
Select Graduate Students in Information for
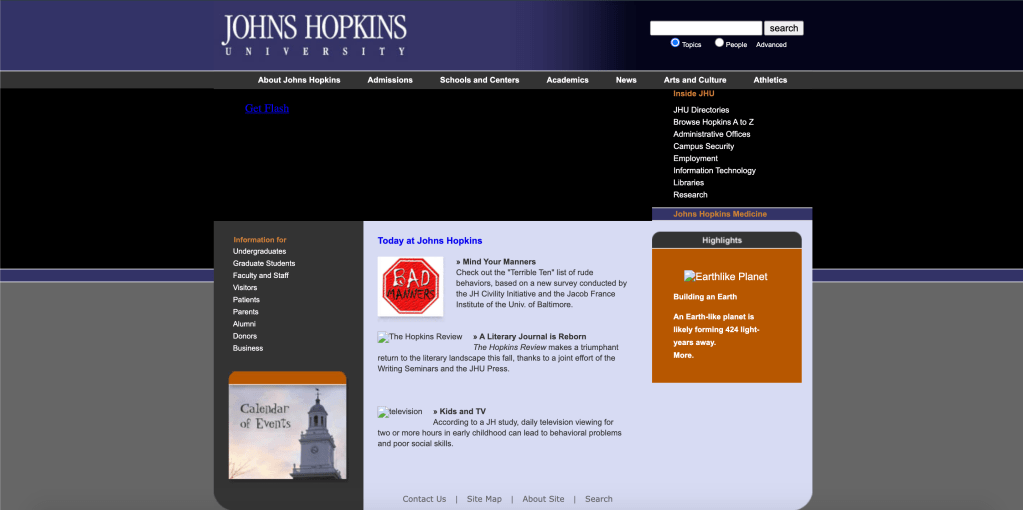264,263
